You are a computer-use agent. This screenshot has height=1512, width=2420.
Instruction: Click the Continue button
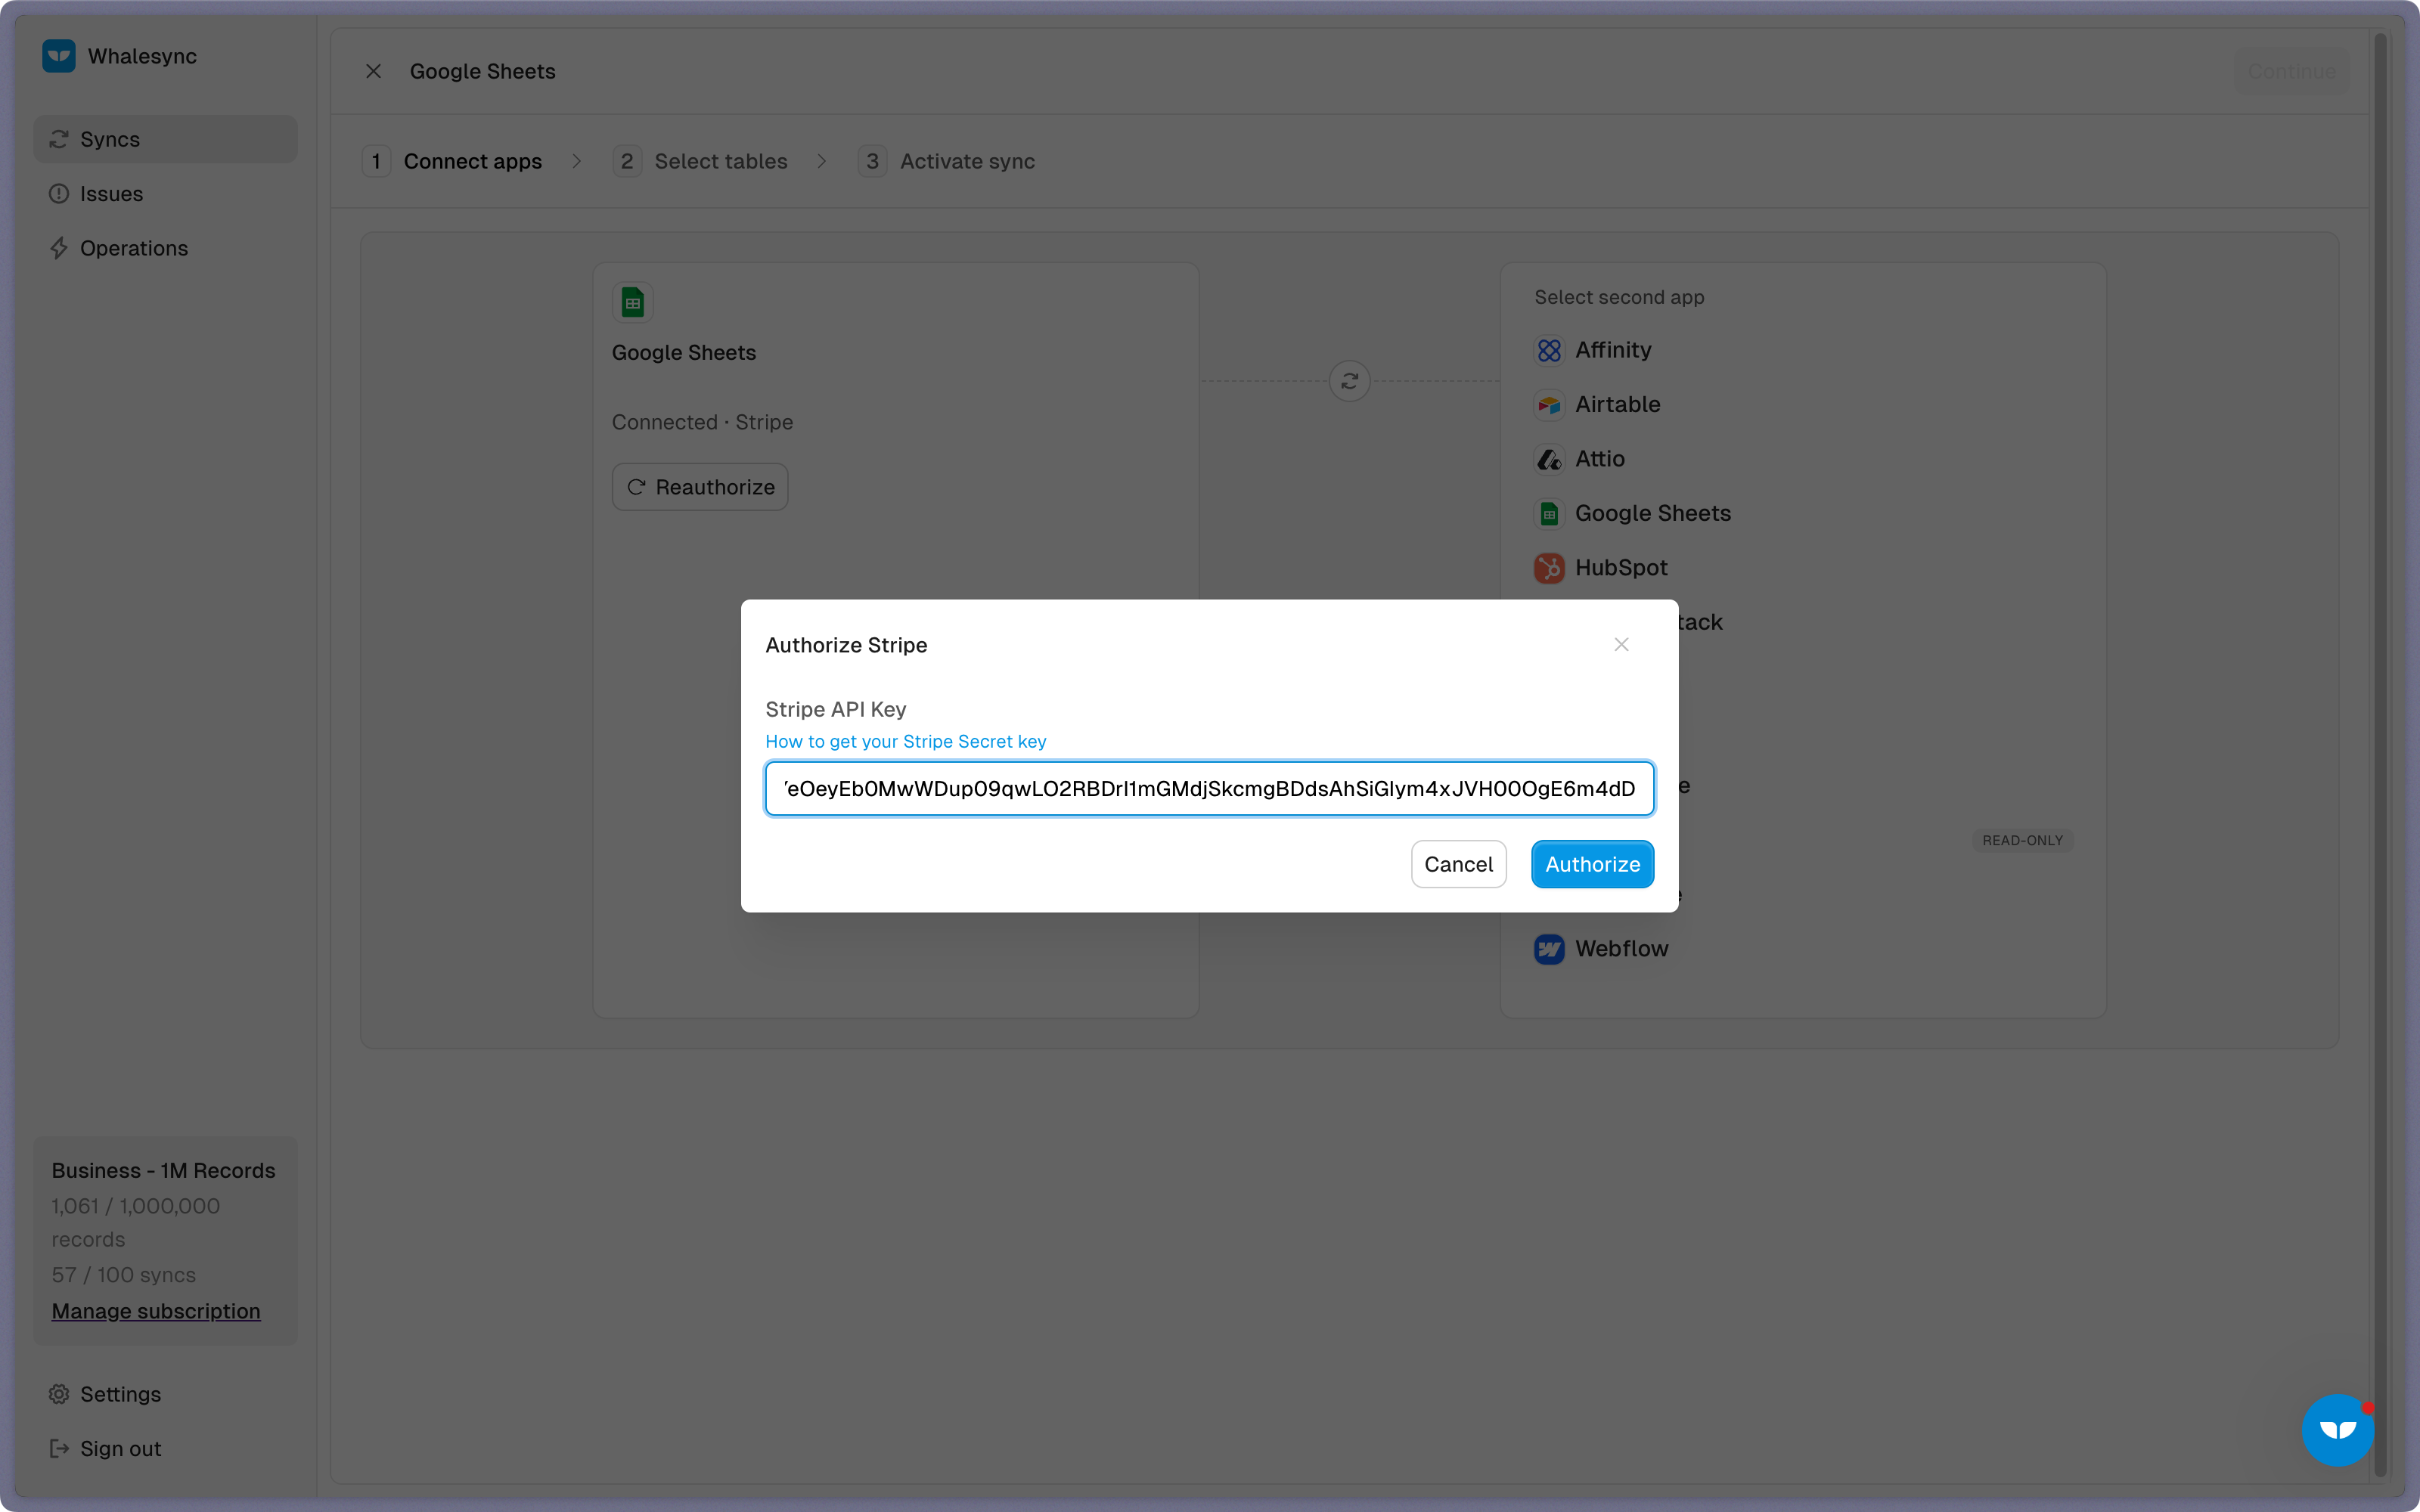2292,71
